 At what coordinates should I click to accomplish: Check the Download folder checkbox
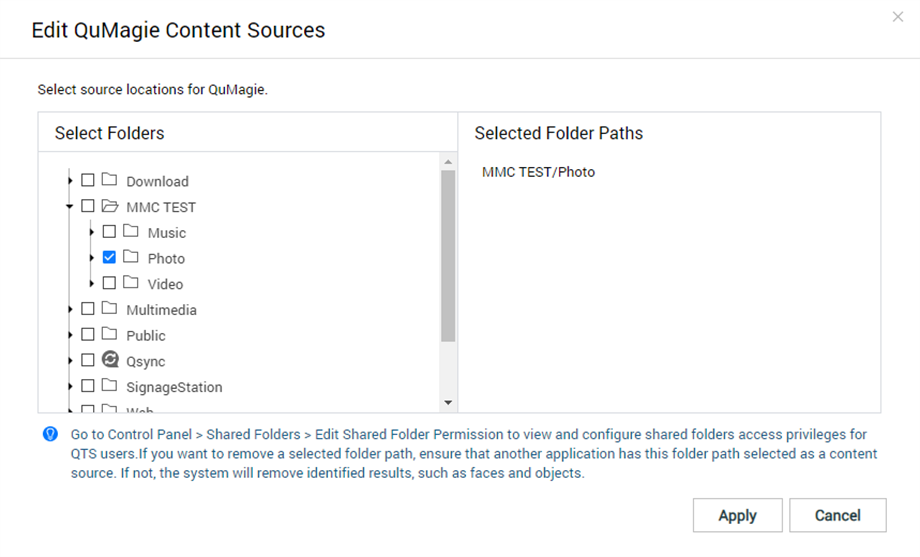[x=88, y=181]
